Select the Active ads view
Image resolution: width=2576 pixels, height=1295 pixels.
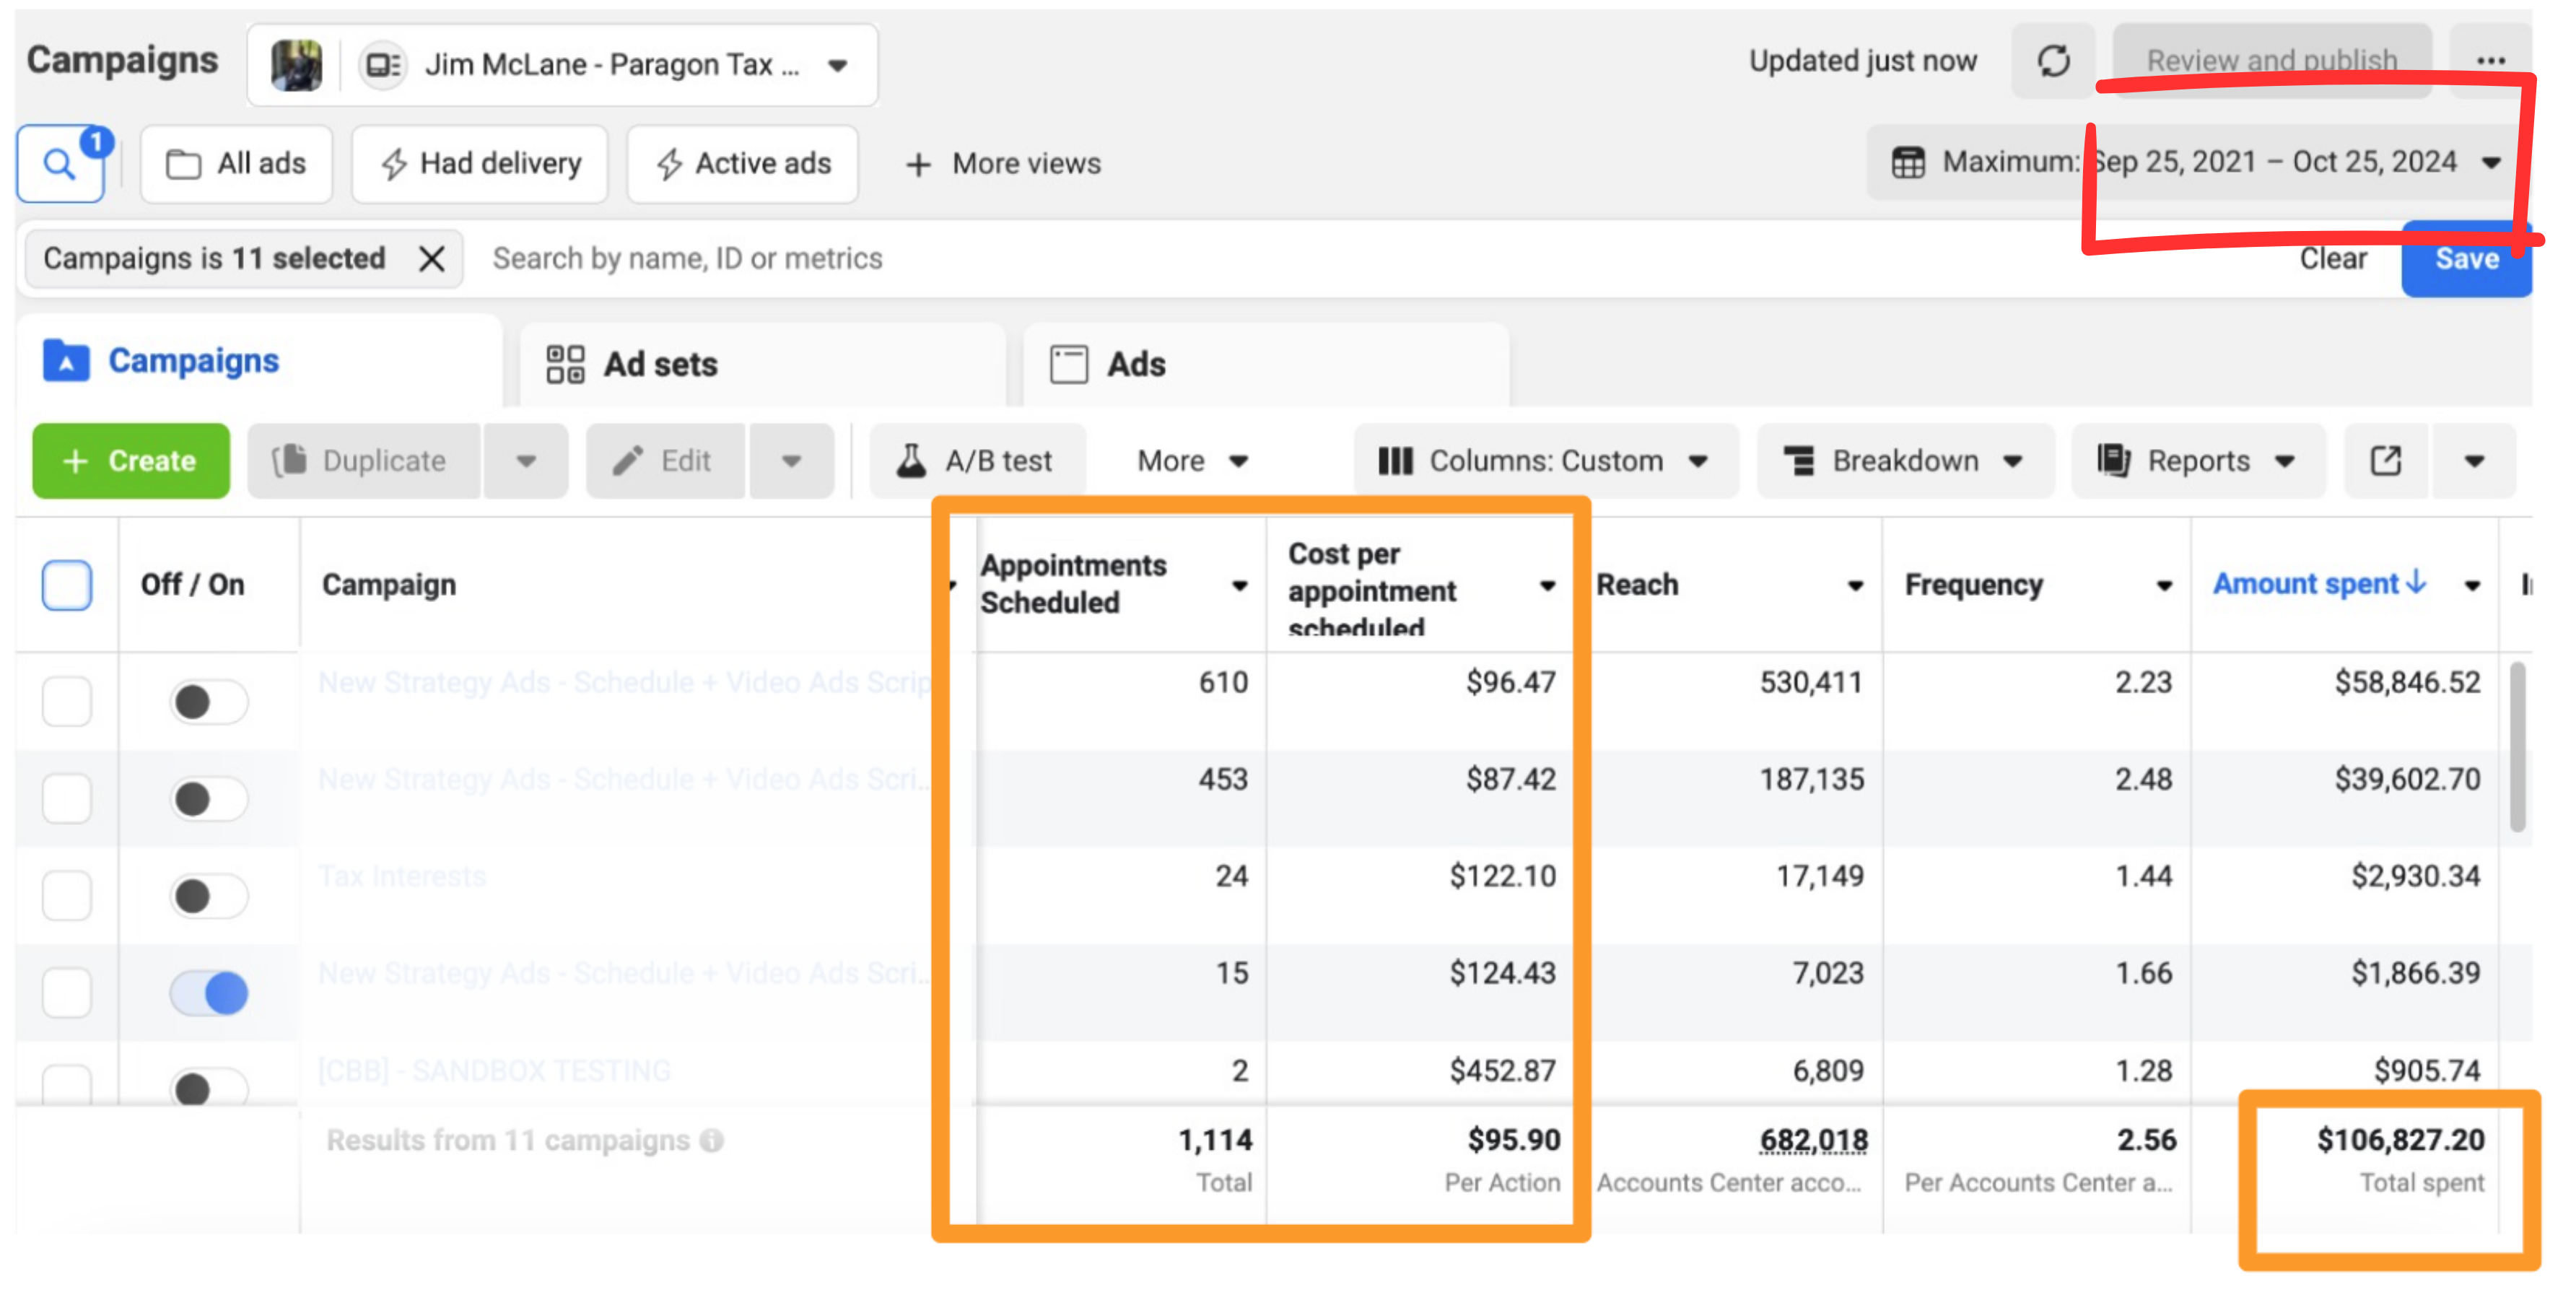742,164
